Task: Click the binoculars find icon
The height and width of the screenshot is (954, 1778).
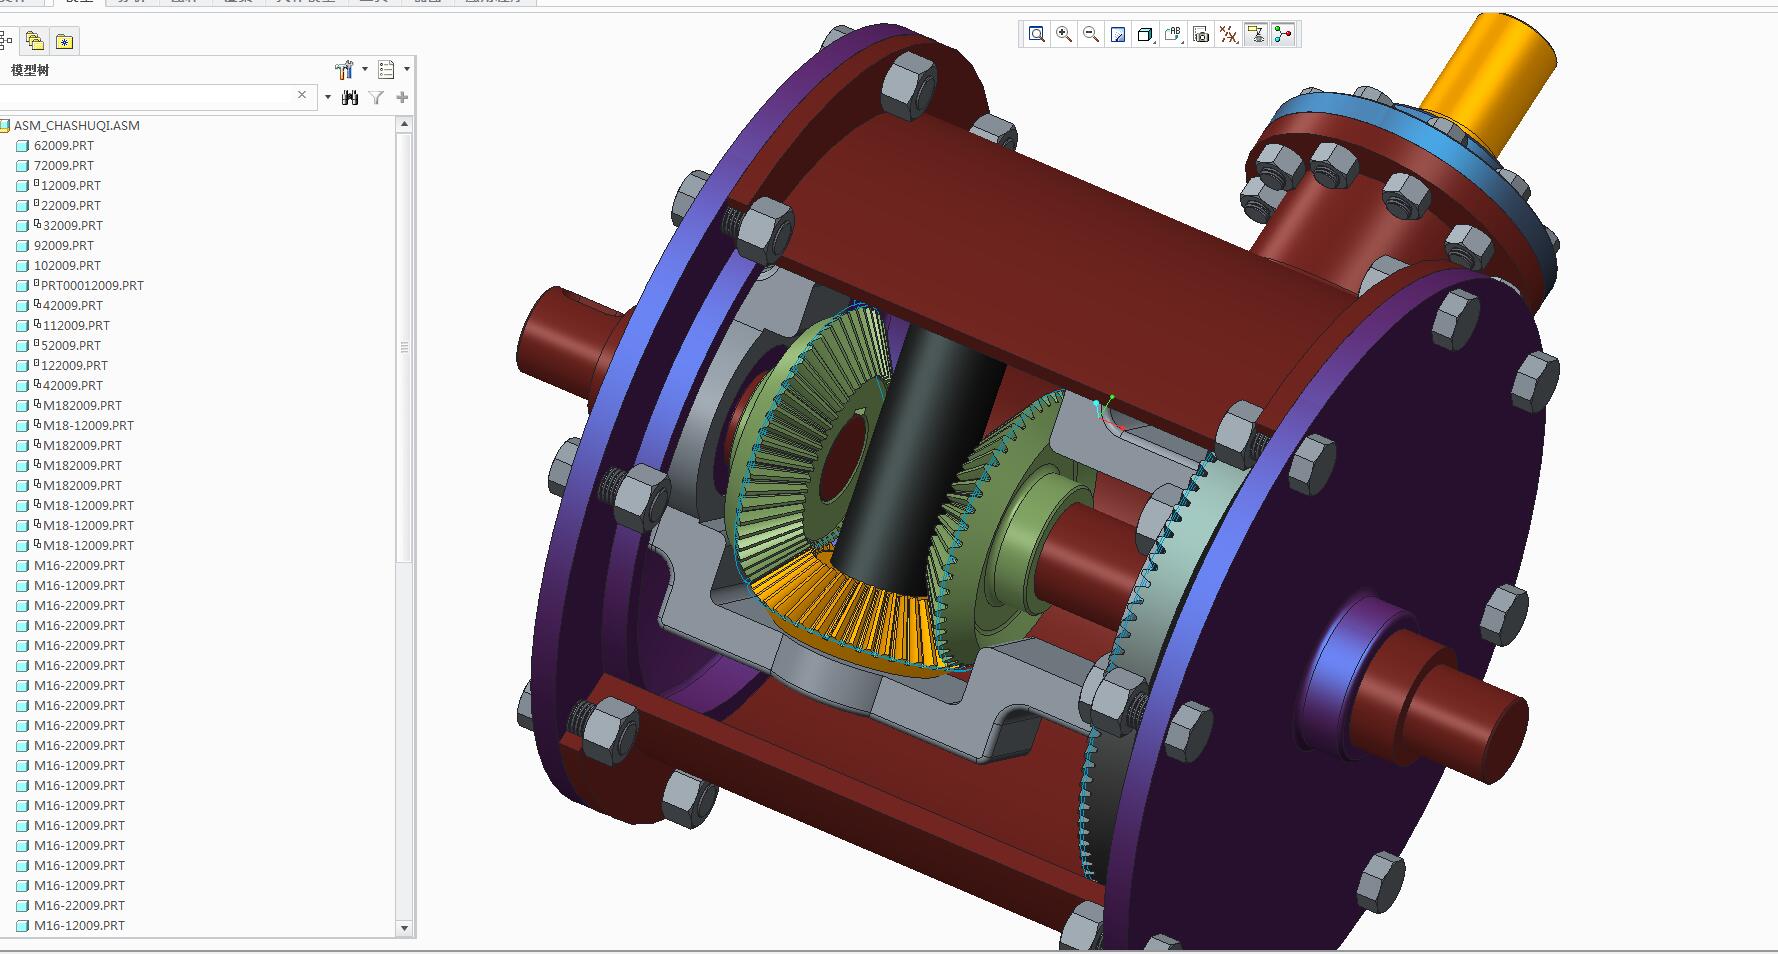Action: (x=350, y=97)
